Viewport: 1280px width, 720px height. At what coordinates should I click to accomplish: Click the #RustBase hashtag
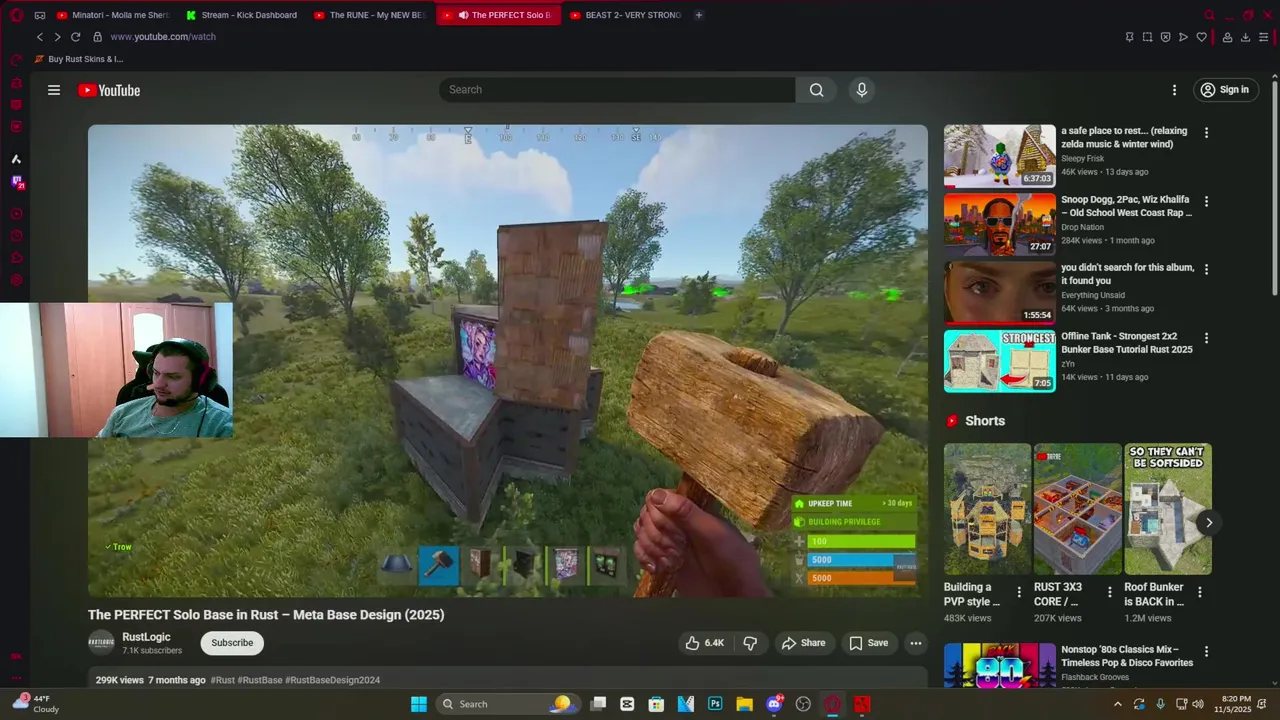click(260, 680)
